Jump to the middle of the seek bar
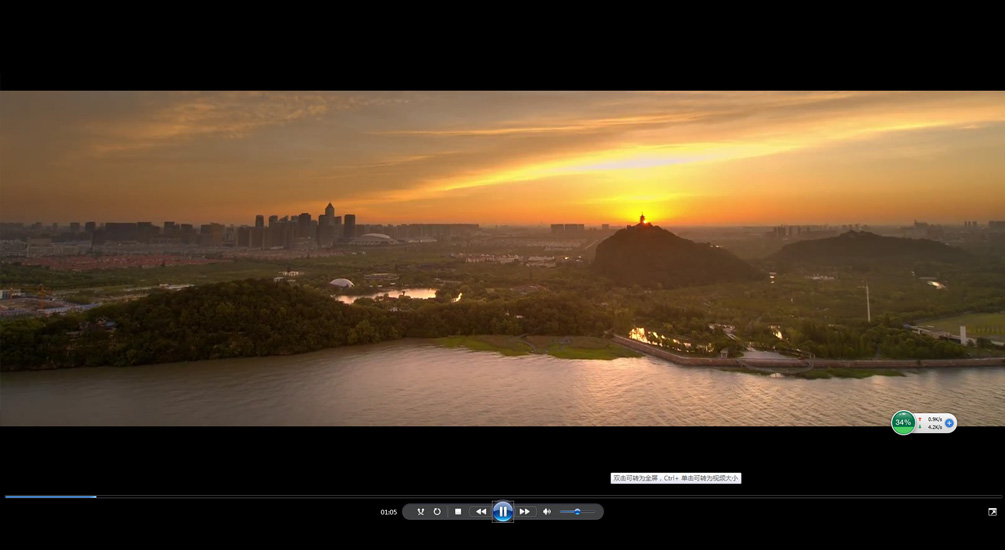Image resolution: width=1005 pixels, height=550 pixels. (x=502, y=496)
